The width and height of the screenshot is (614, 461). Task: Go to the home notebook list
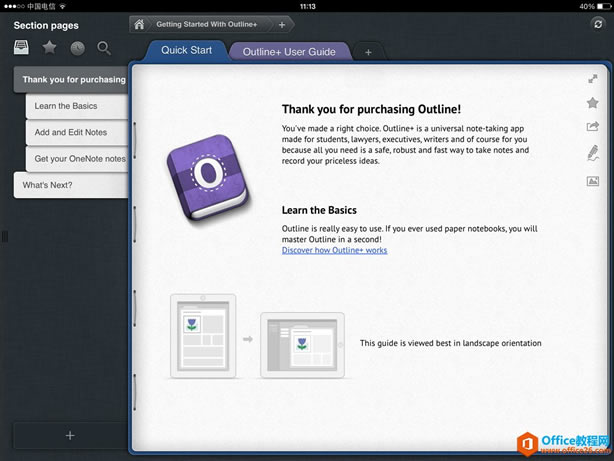[139, 24]
